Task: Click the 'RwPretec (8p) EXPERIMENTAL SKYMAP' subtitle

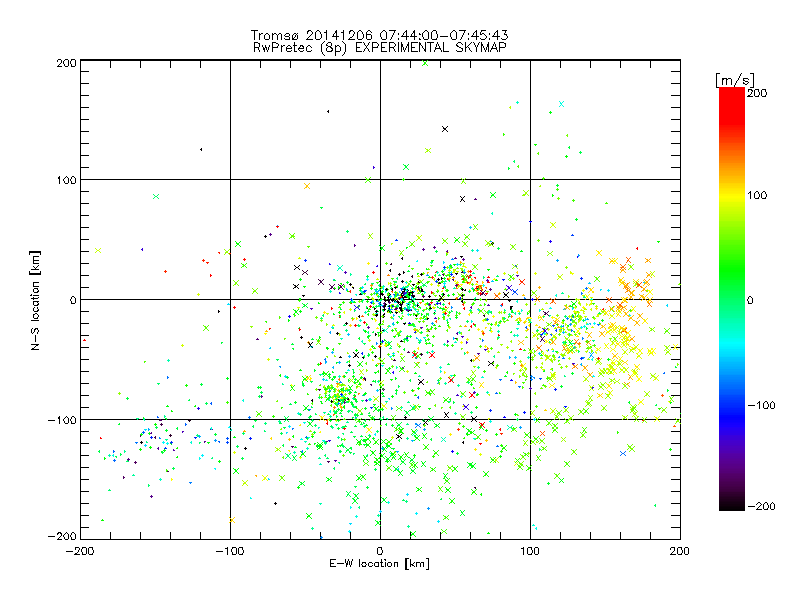Action: point(379,47)
